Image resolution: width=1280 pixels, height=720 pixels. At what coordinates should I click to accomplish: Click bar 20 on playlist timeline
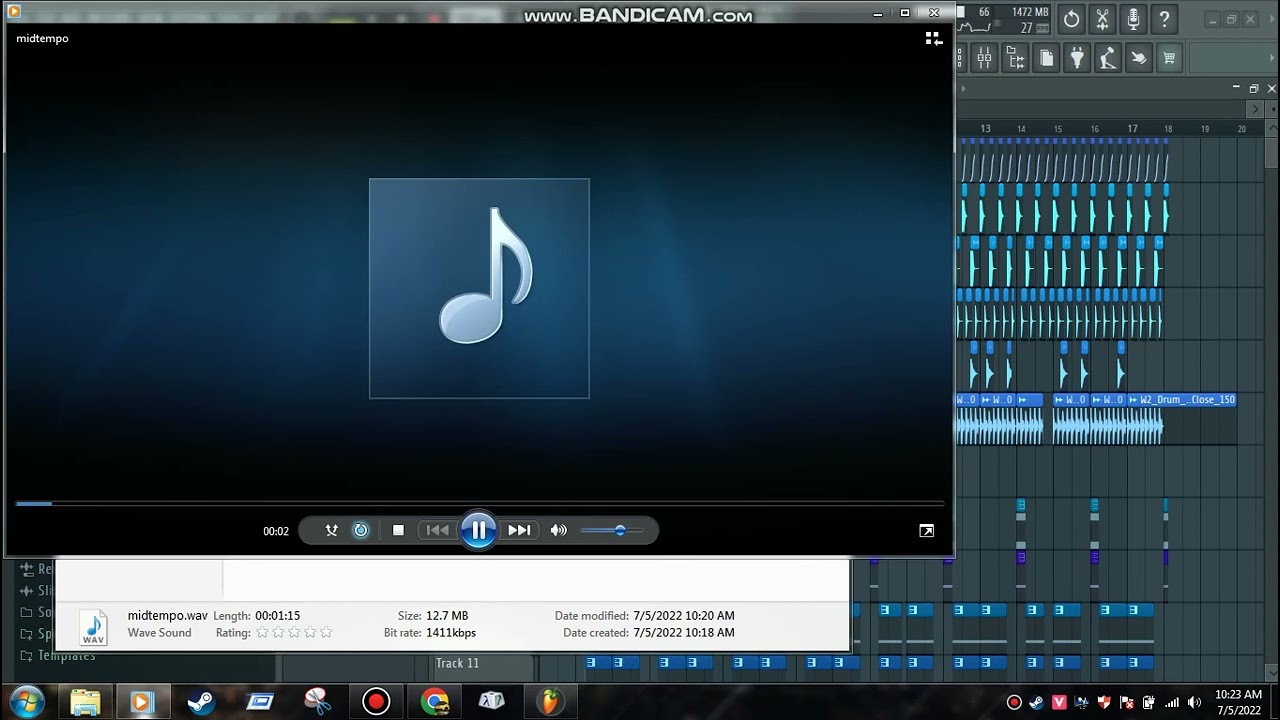click(1242, 129)
